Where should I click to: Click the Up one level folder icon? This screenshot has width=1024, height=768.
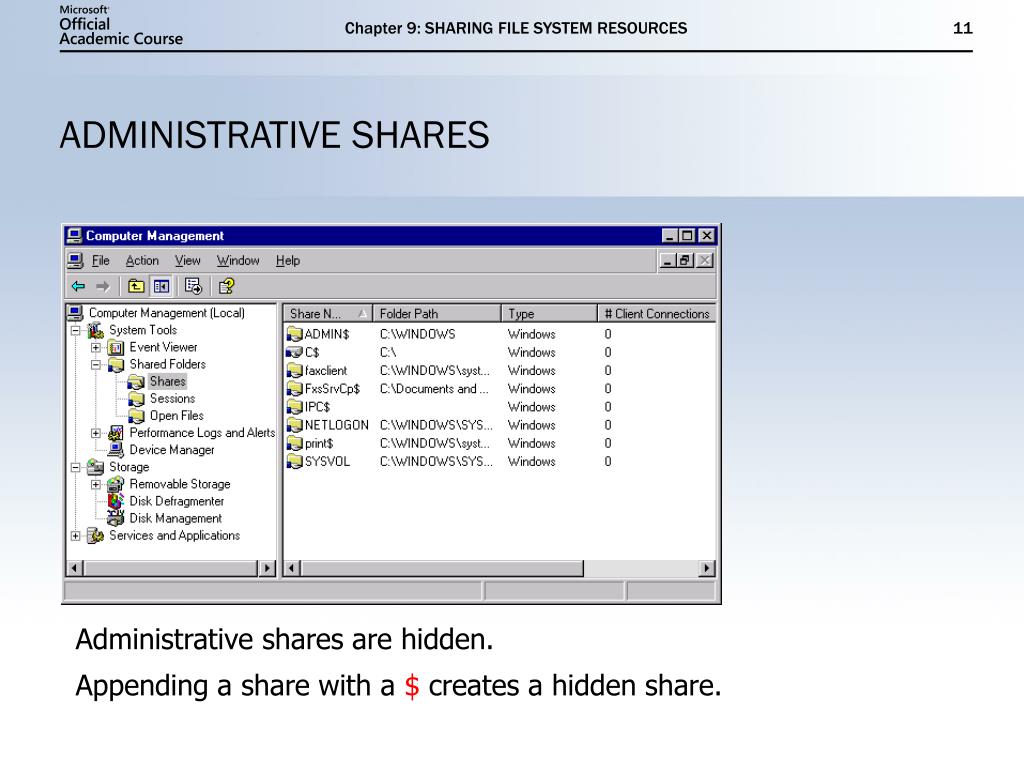(136, 286)
